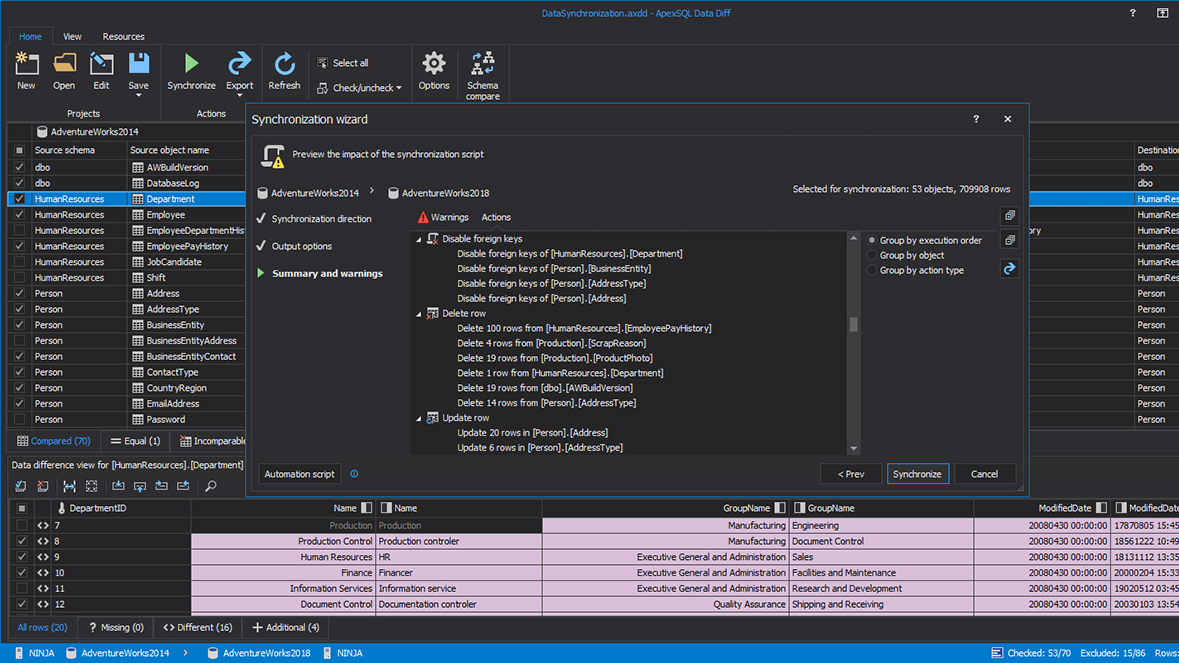Click the Save icon in the ribbon
Viewport: 1179px width, 663px height.
click(x=138, y=65)
